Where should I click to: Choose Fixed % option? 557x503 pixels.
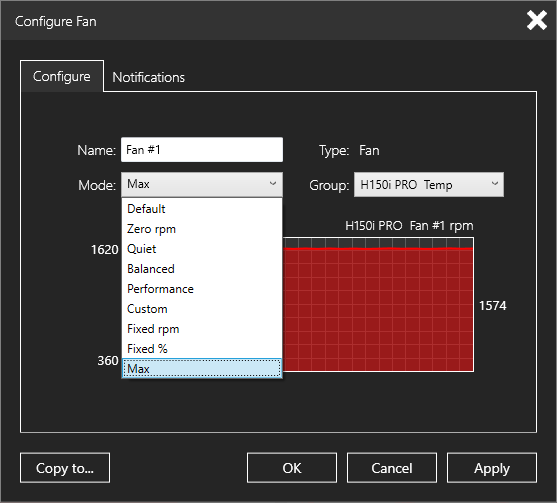tap(202, 349)
